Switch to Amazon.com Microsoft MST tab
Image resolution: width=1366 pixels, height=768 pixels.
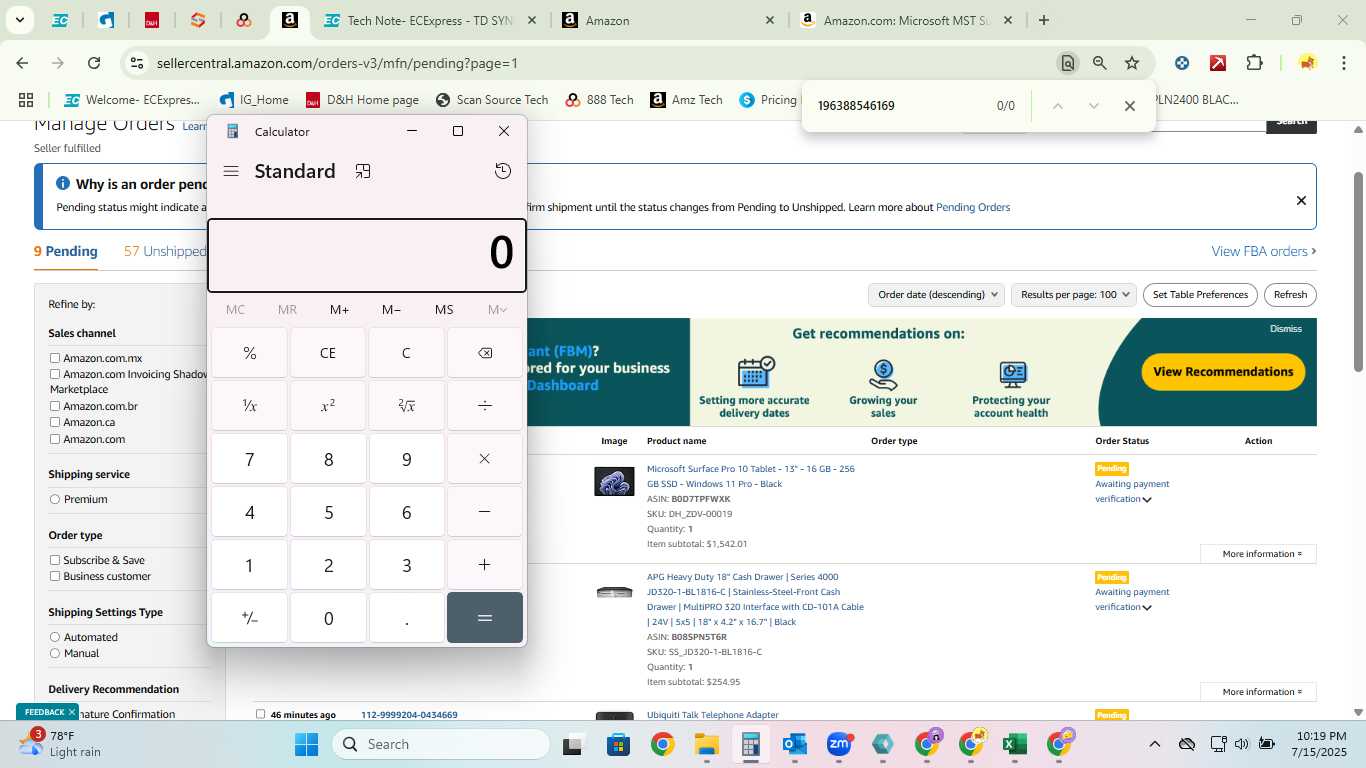tap(906, 20)
